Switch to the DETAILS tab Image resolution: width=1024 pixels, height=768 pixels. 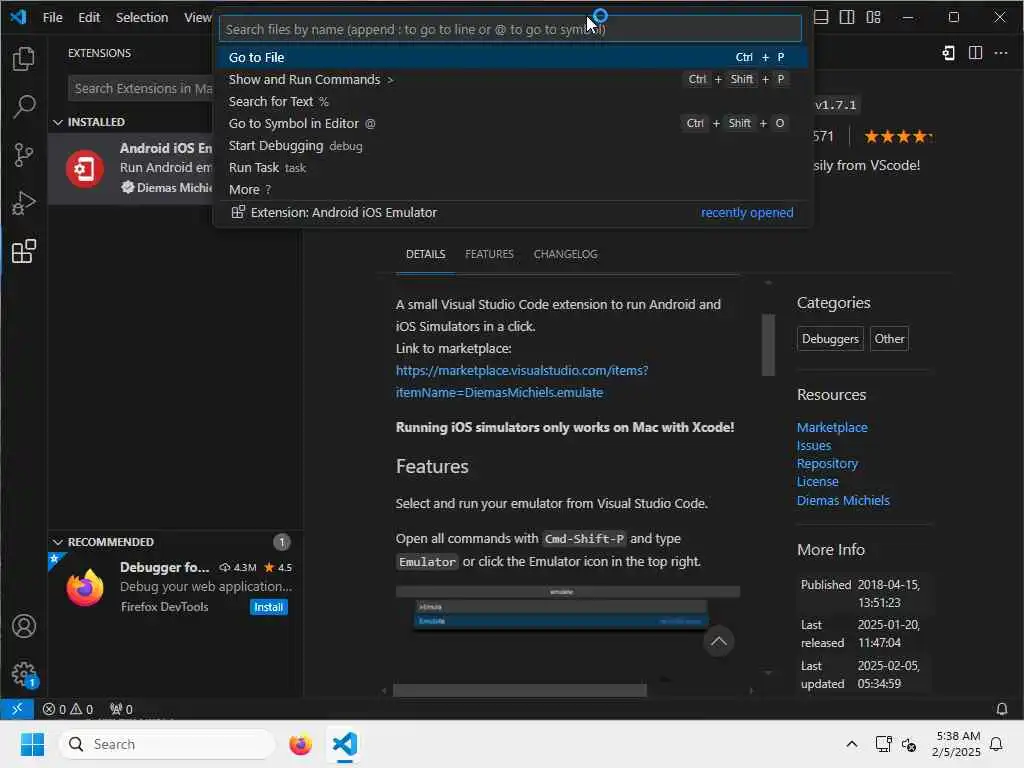(x=425, y=254)
